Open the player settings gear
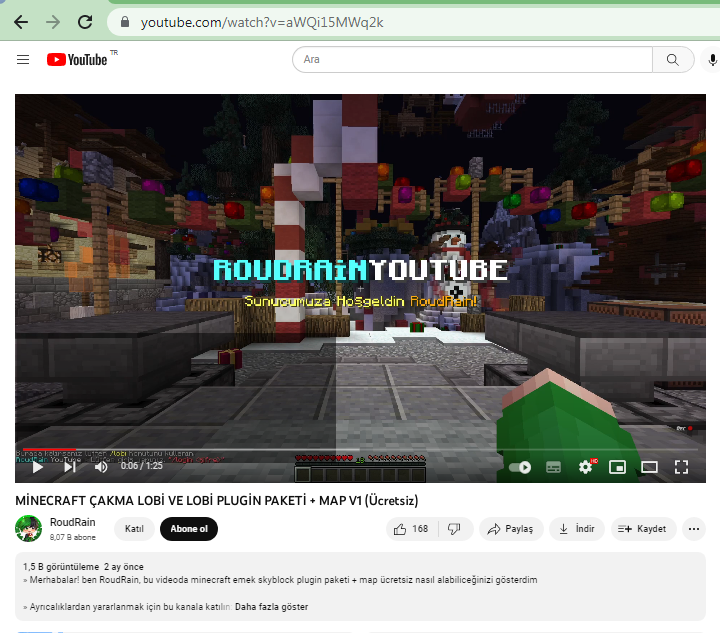720x633 pixels. (x=585, y=467)
